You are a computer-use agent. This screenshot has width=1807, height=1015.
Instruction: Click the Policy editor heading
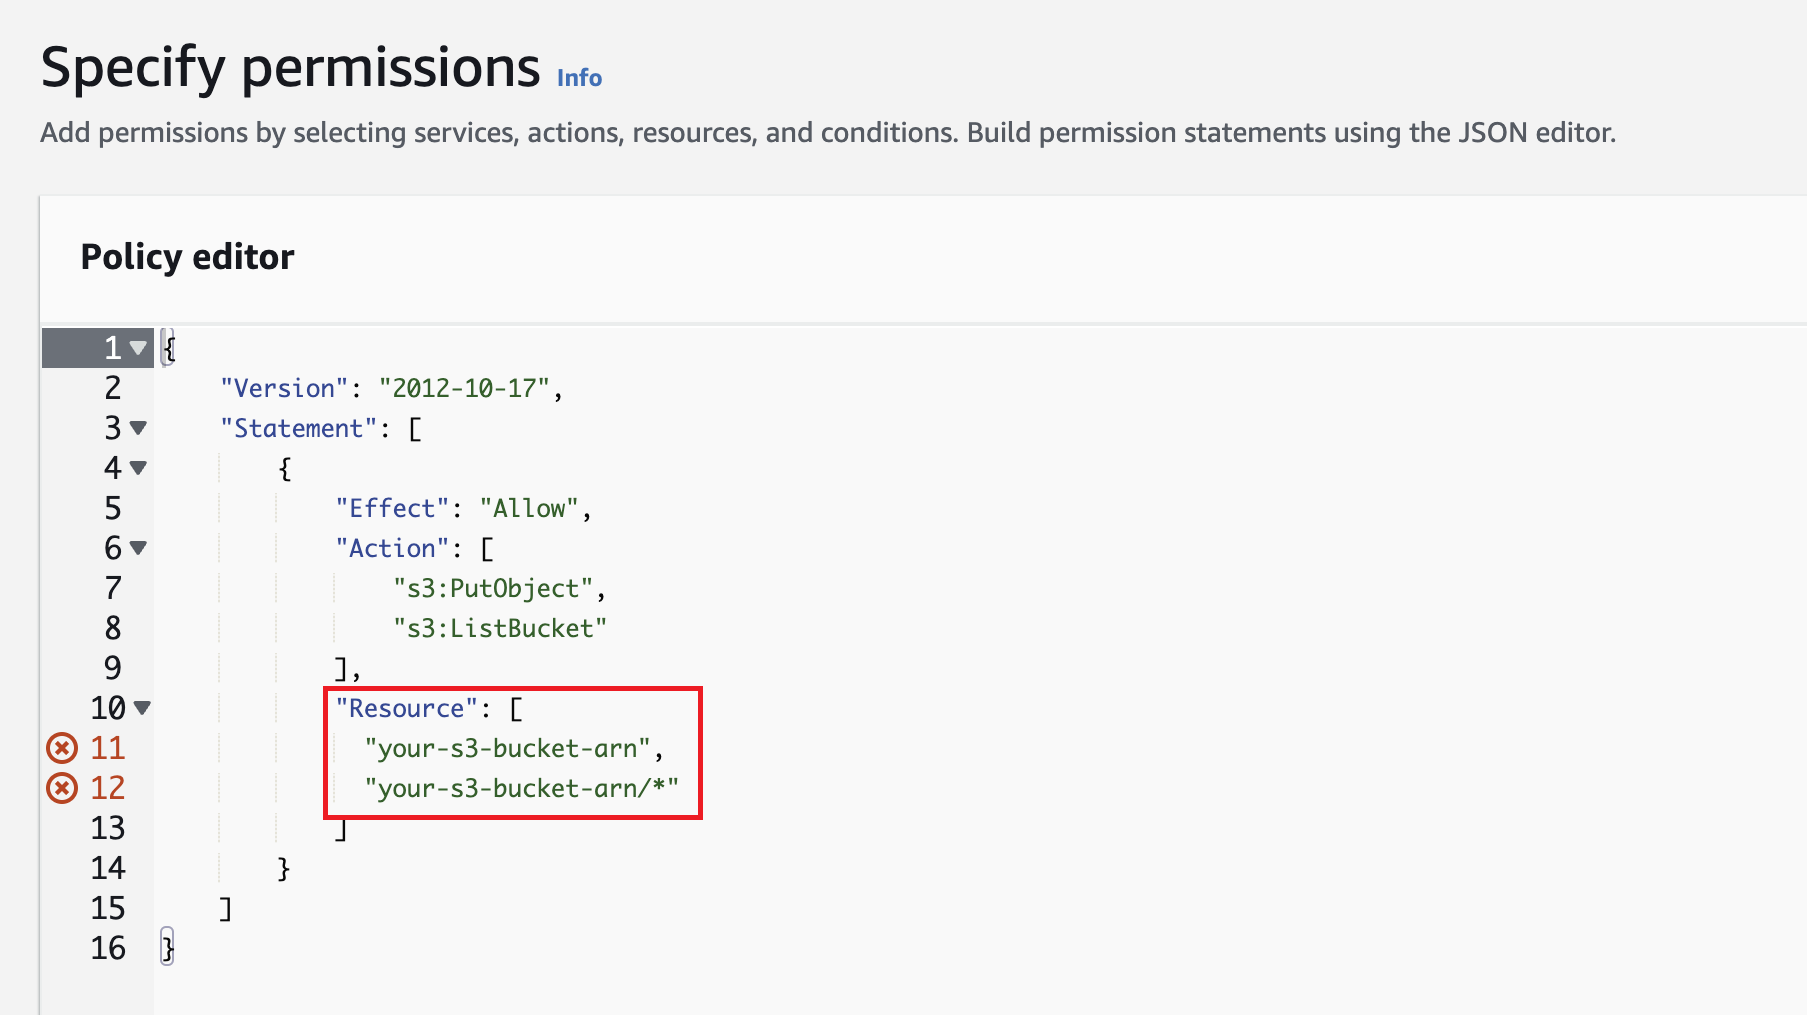tap(186, 257)
